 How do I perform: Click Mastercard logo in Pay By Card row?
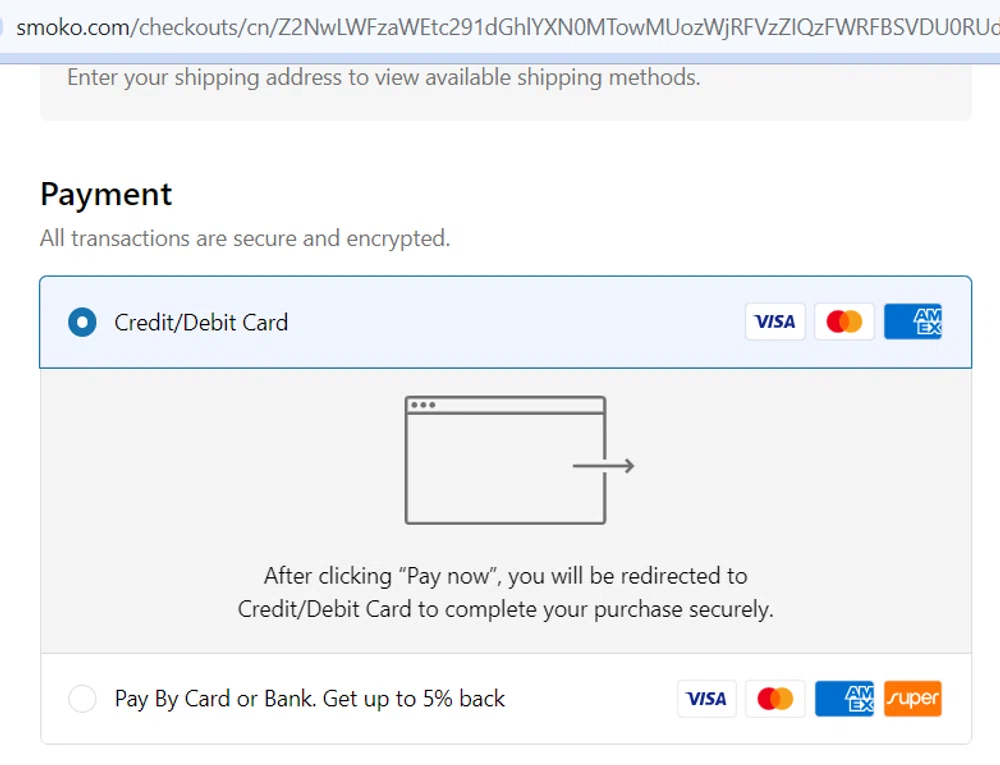[775, 699]
